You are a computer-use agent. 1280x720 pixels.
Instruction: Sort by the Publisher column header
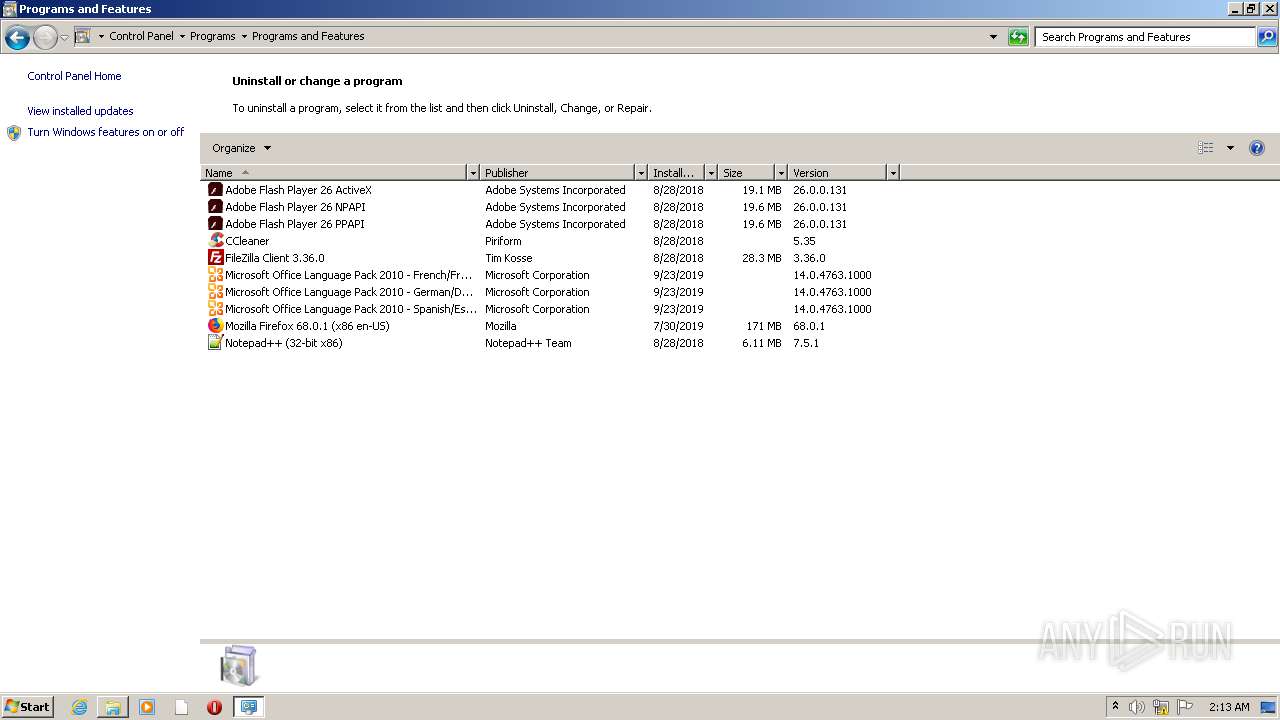(557, 173)
